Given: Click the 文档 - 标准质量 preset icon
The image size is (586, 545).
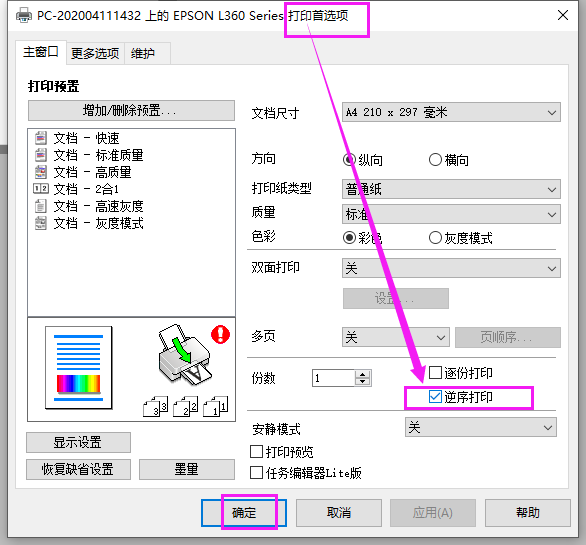Looking at the screenshot, I should [41, 155].
